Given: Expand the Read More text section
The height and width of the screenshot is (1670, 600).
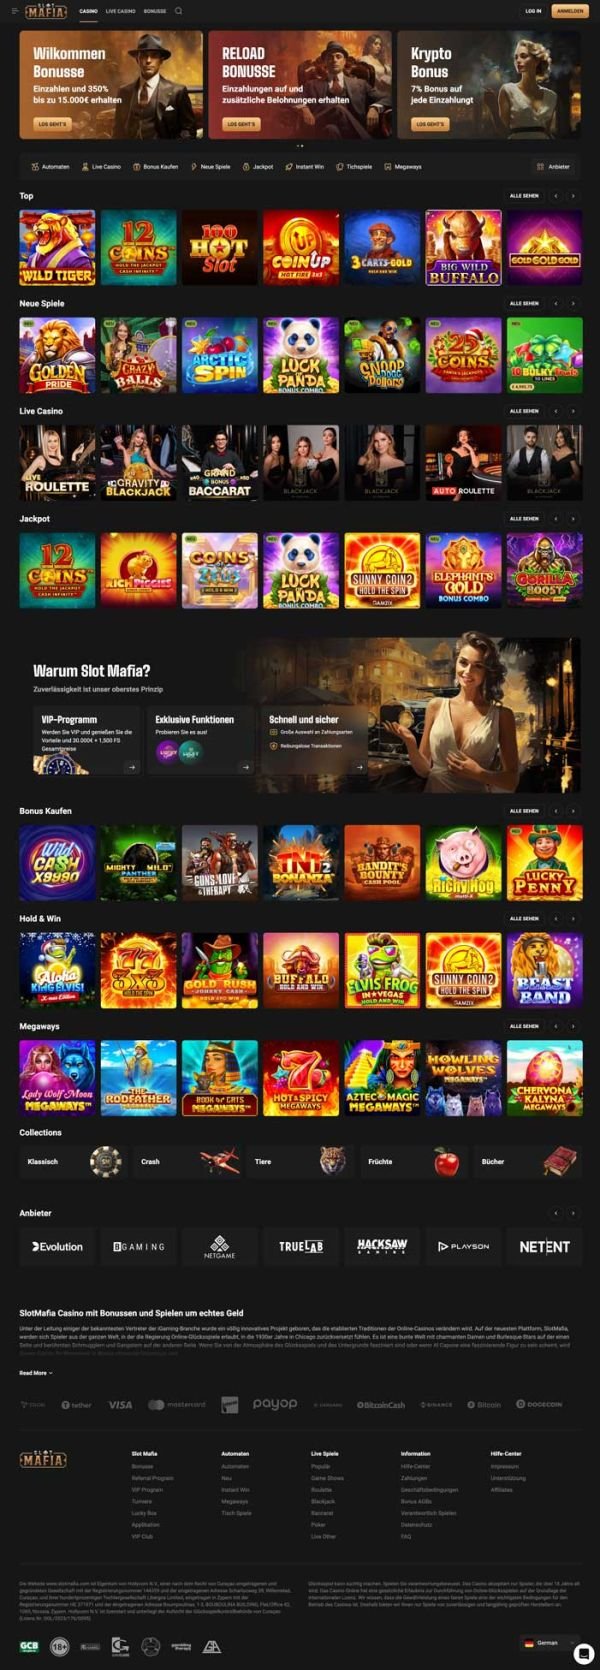Looking at the screenshot, I should 36,1373.
